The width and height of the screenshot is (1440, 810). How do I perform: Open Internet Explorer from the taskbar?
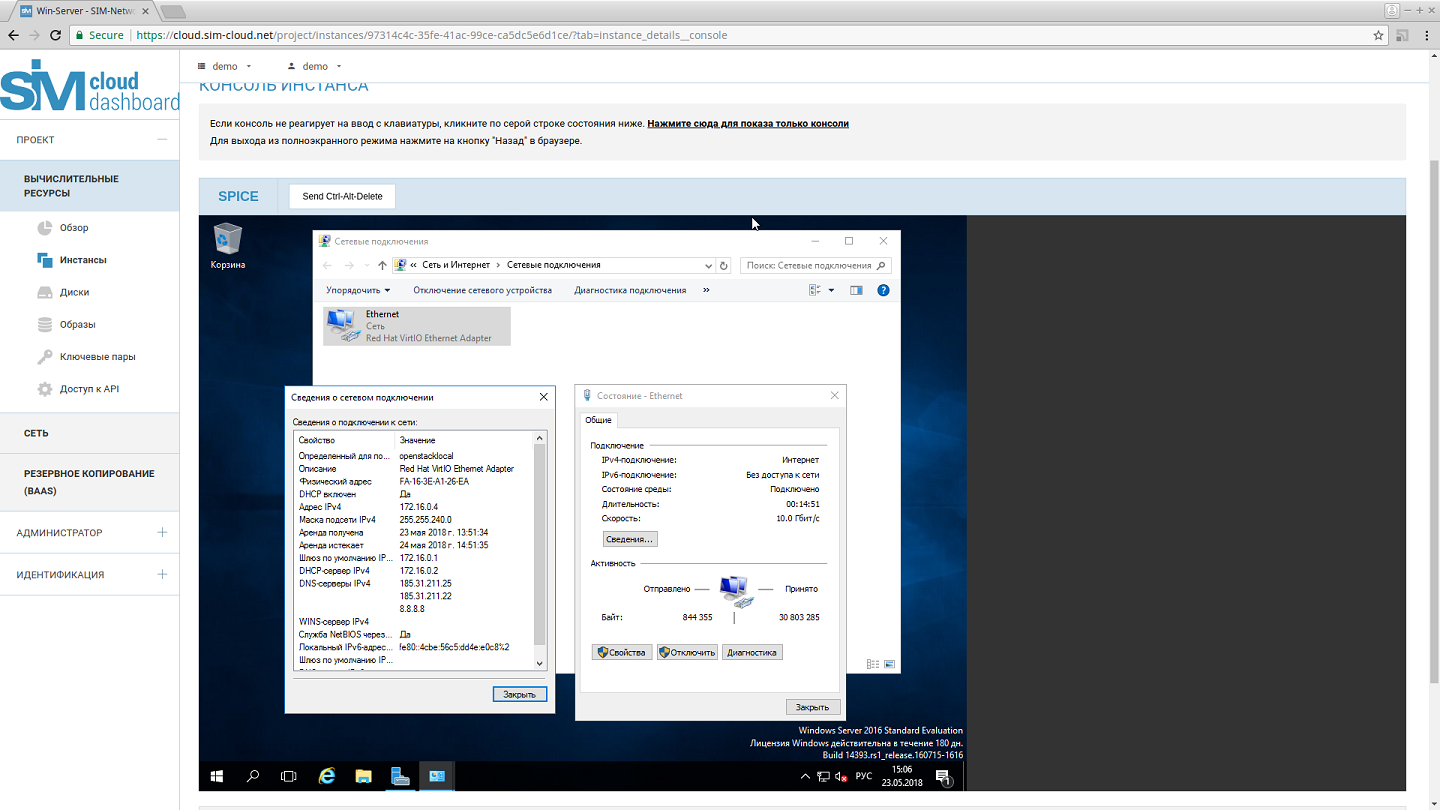326,776
